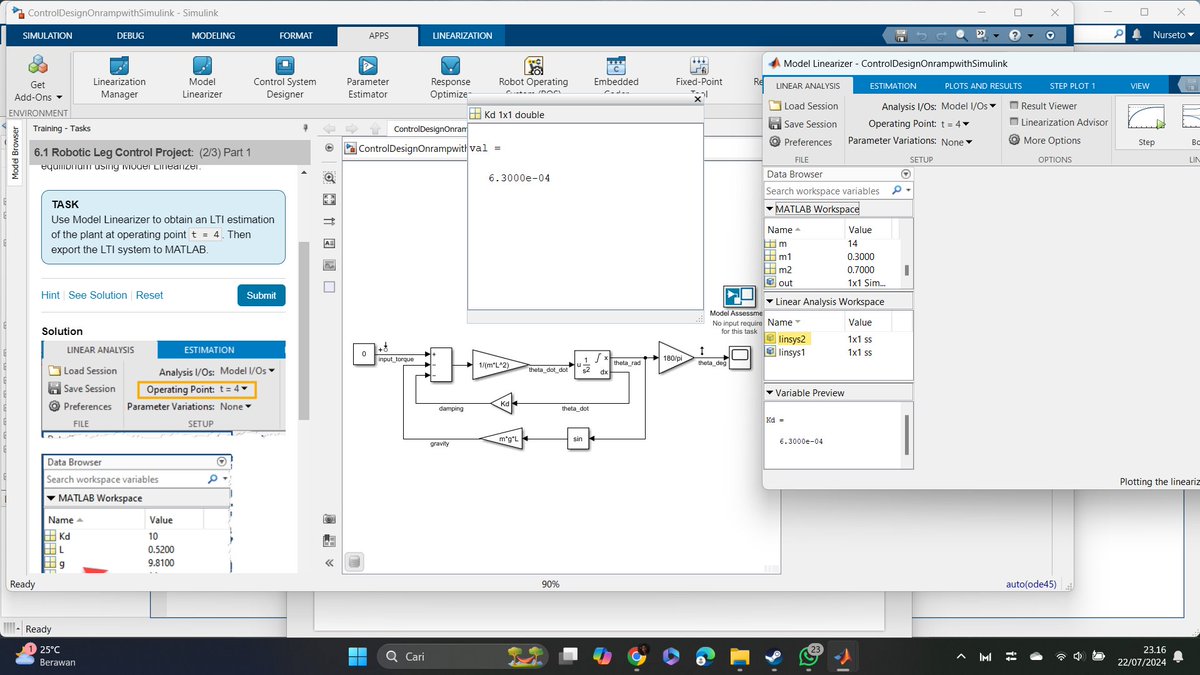Click the MATLAB icon in the taskbar
Image resolution: width=1200 pixels, height=675 pixels.
click(843, 657)
